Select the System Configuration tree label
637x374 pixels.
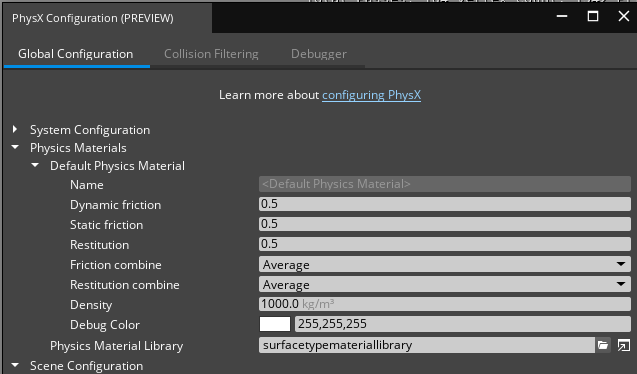click(x=90, y=130)
